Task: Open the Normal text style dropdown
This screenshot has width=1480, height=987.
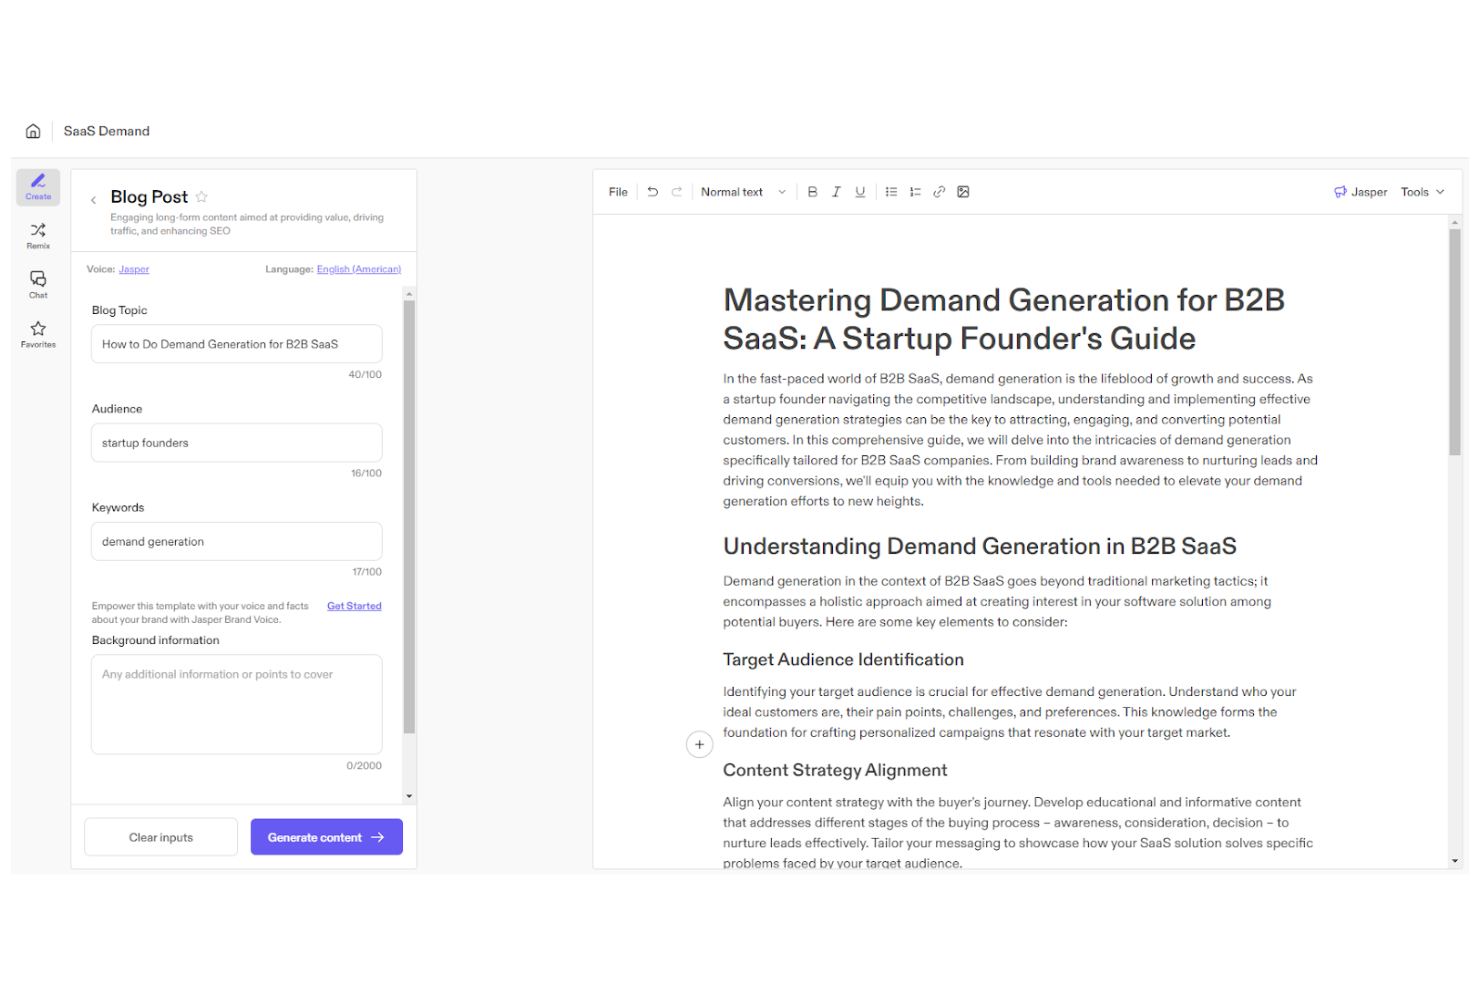Action: coord(741,191)
